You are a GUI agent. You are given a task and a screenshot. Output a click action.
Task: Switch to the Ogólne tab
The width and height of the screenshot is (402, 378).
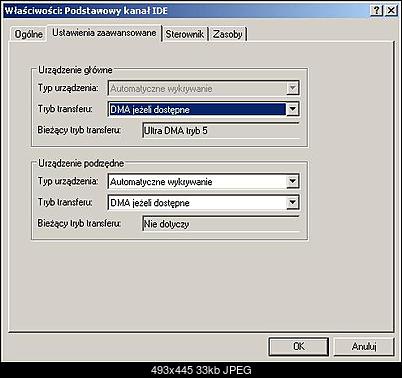click(x=28, y=34)
